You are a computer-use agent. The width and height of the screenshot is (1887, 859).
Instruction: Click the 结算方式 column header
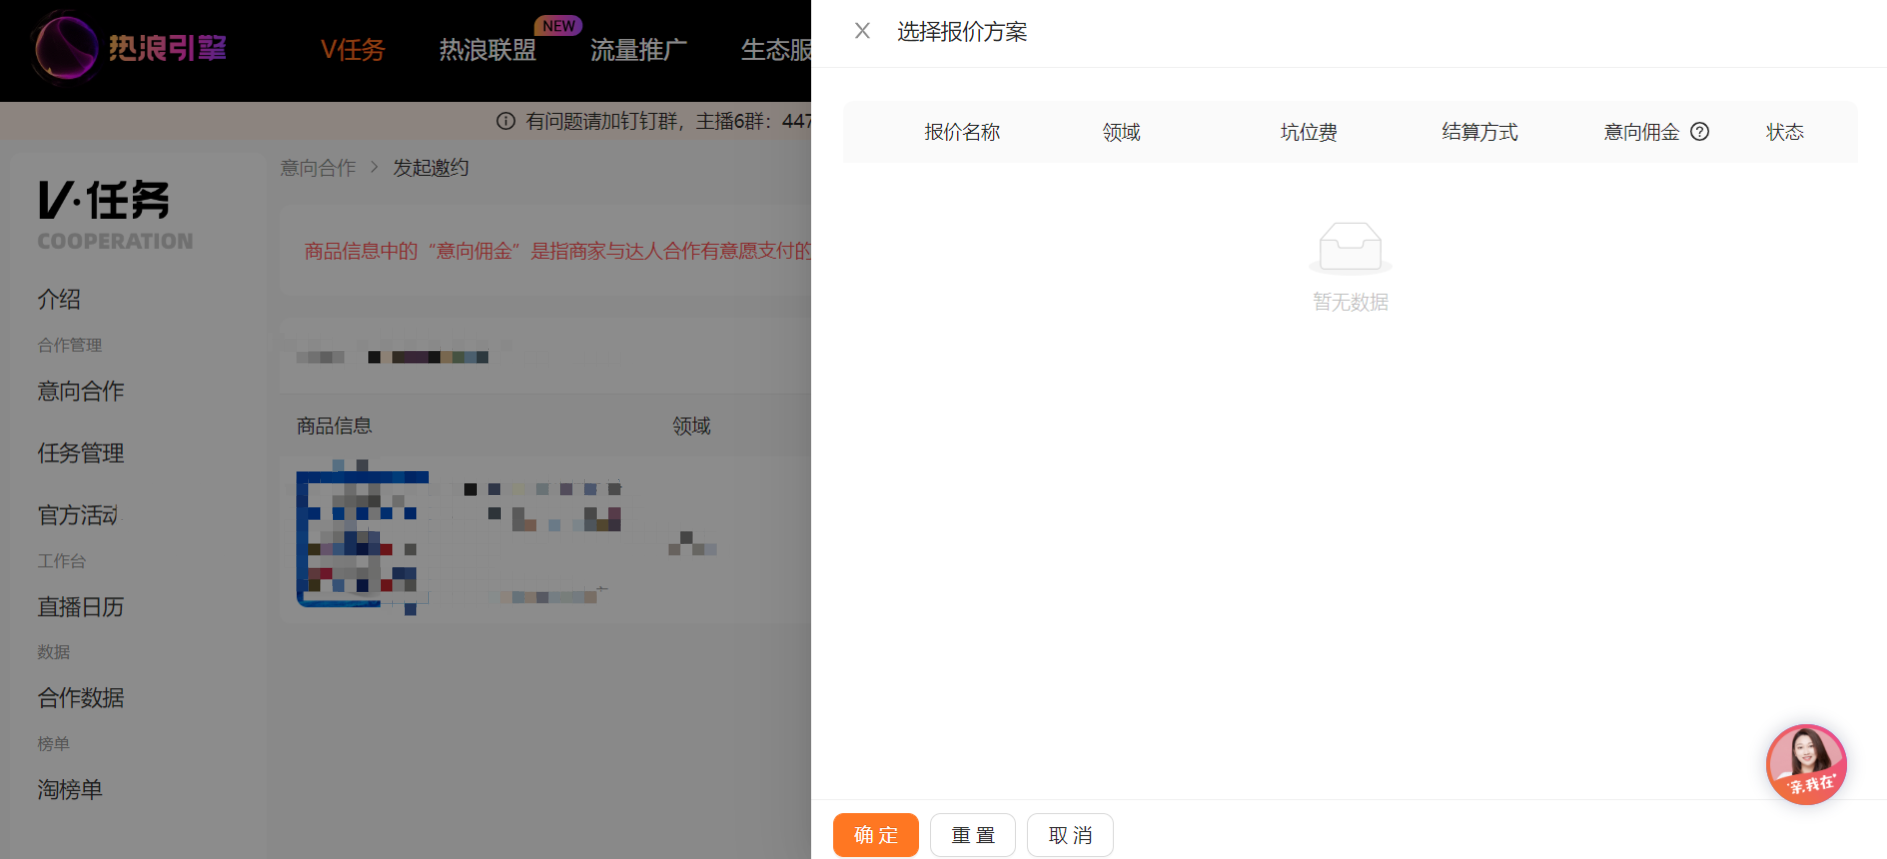pyautogui.click(x=1480, y=132)
